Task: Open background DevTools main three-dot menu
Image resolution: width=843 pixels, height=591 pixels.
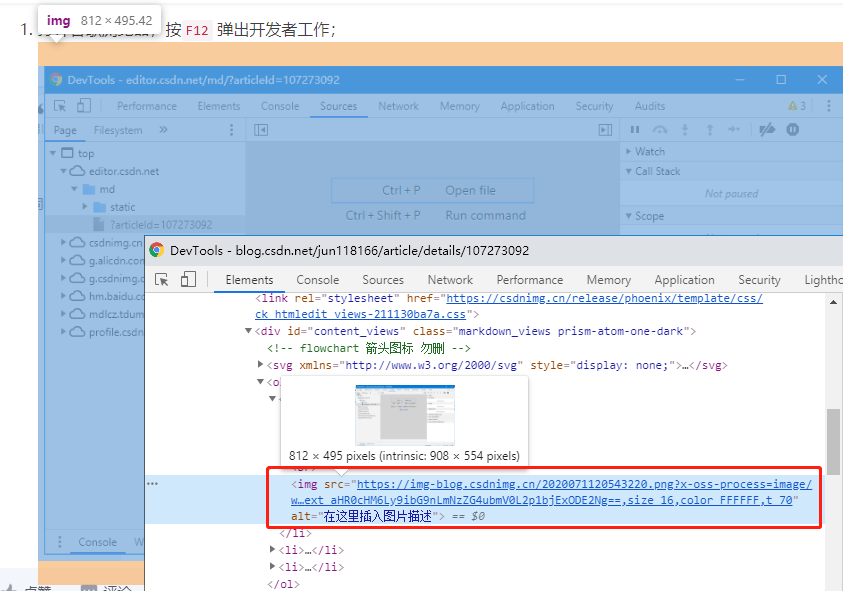Action: (828, 106)
